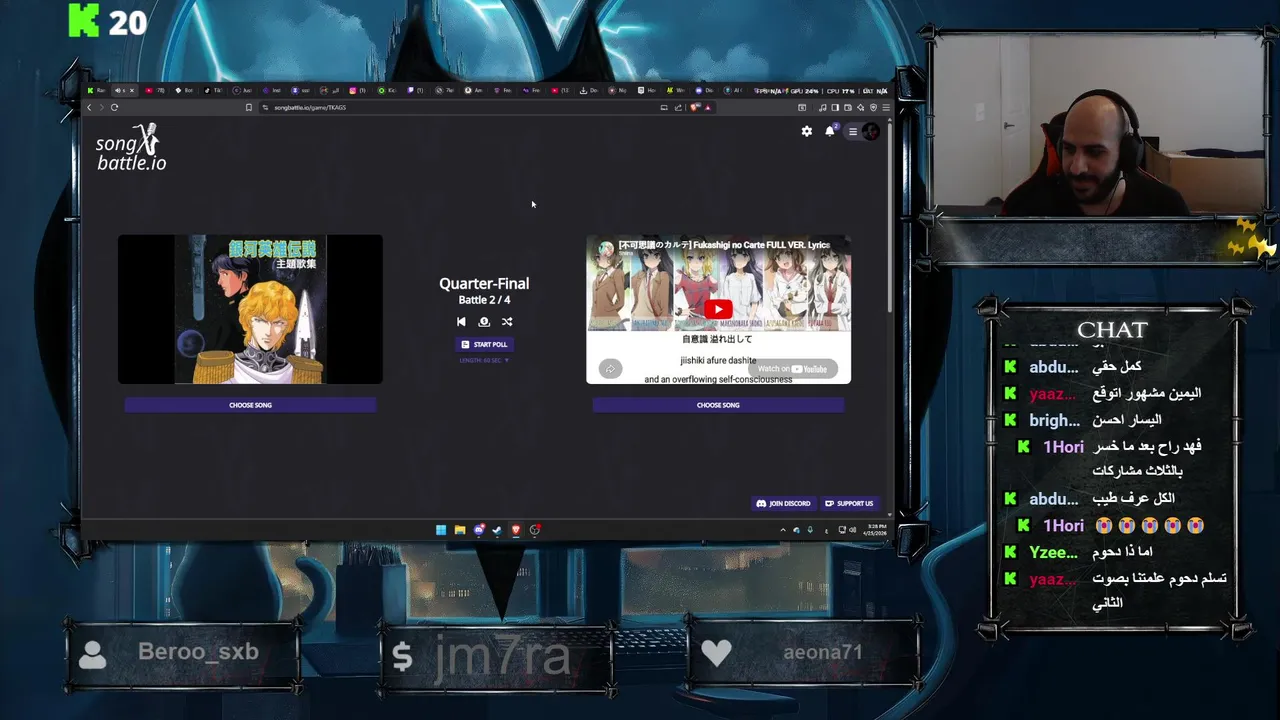This screenshot has height=720, width=1280.
Task: Click the Beroo_sxb follower label
Action: point(198,652)
